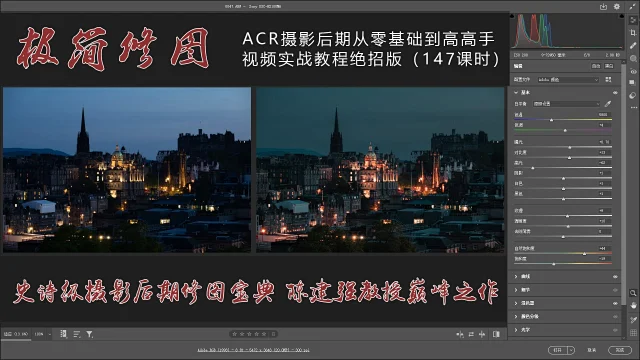
Task: Open the settings gear icon
Action: [617, 7]
